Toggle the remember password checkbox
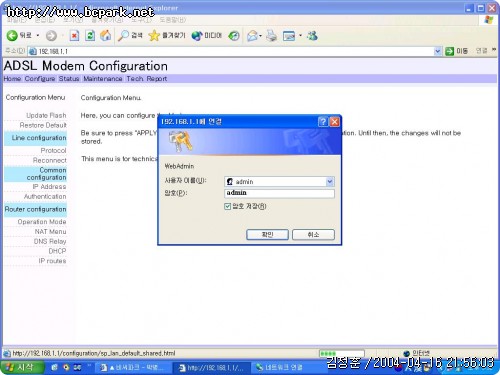500x375 pixels. 228,206
